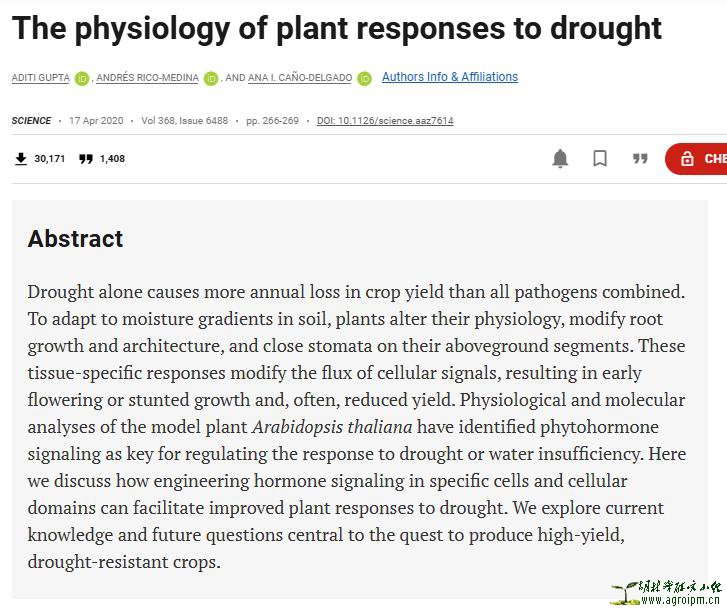
Task: Open ORCID icon next to Andrés Rico-Medina
Action: coord(210,78)
